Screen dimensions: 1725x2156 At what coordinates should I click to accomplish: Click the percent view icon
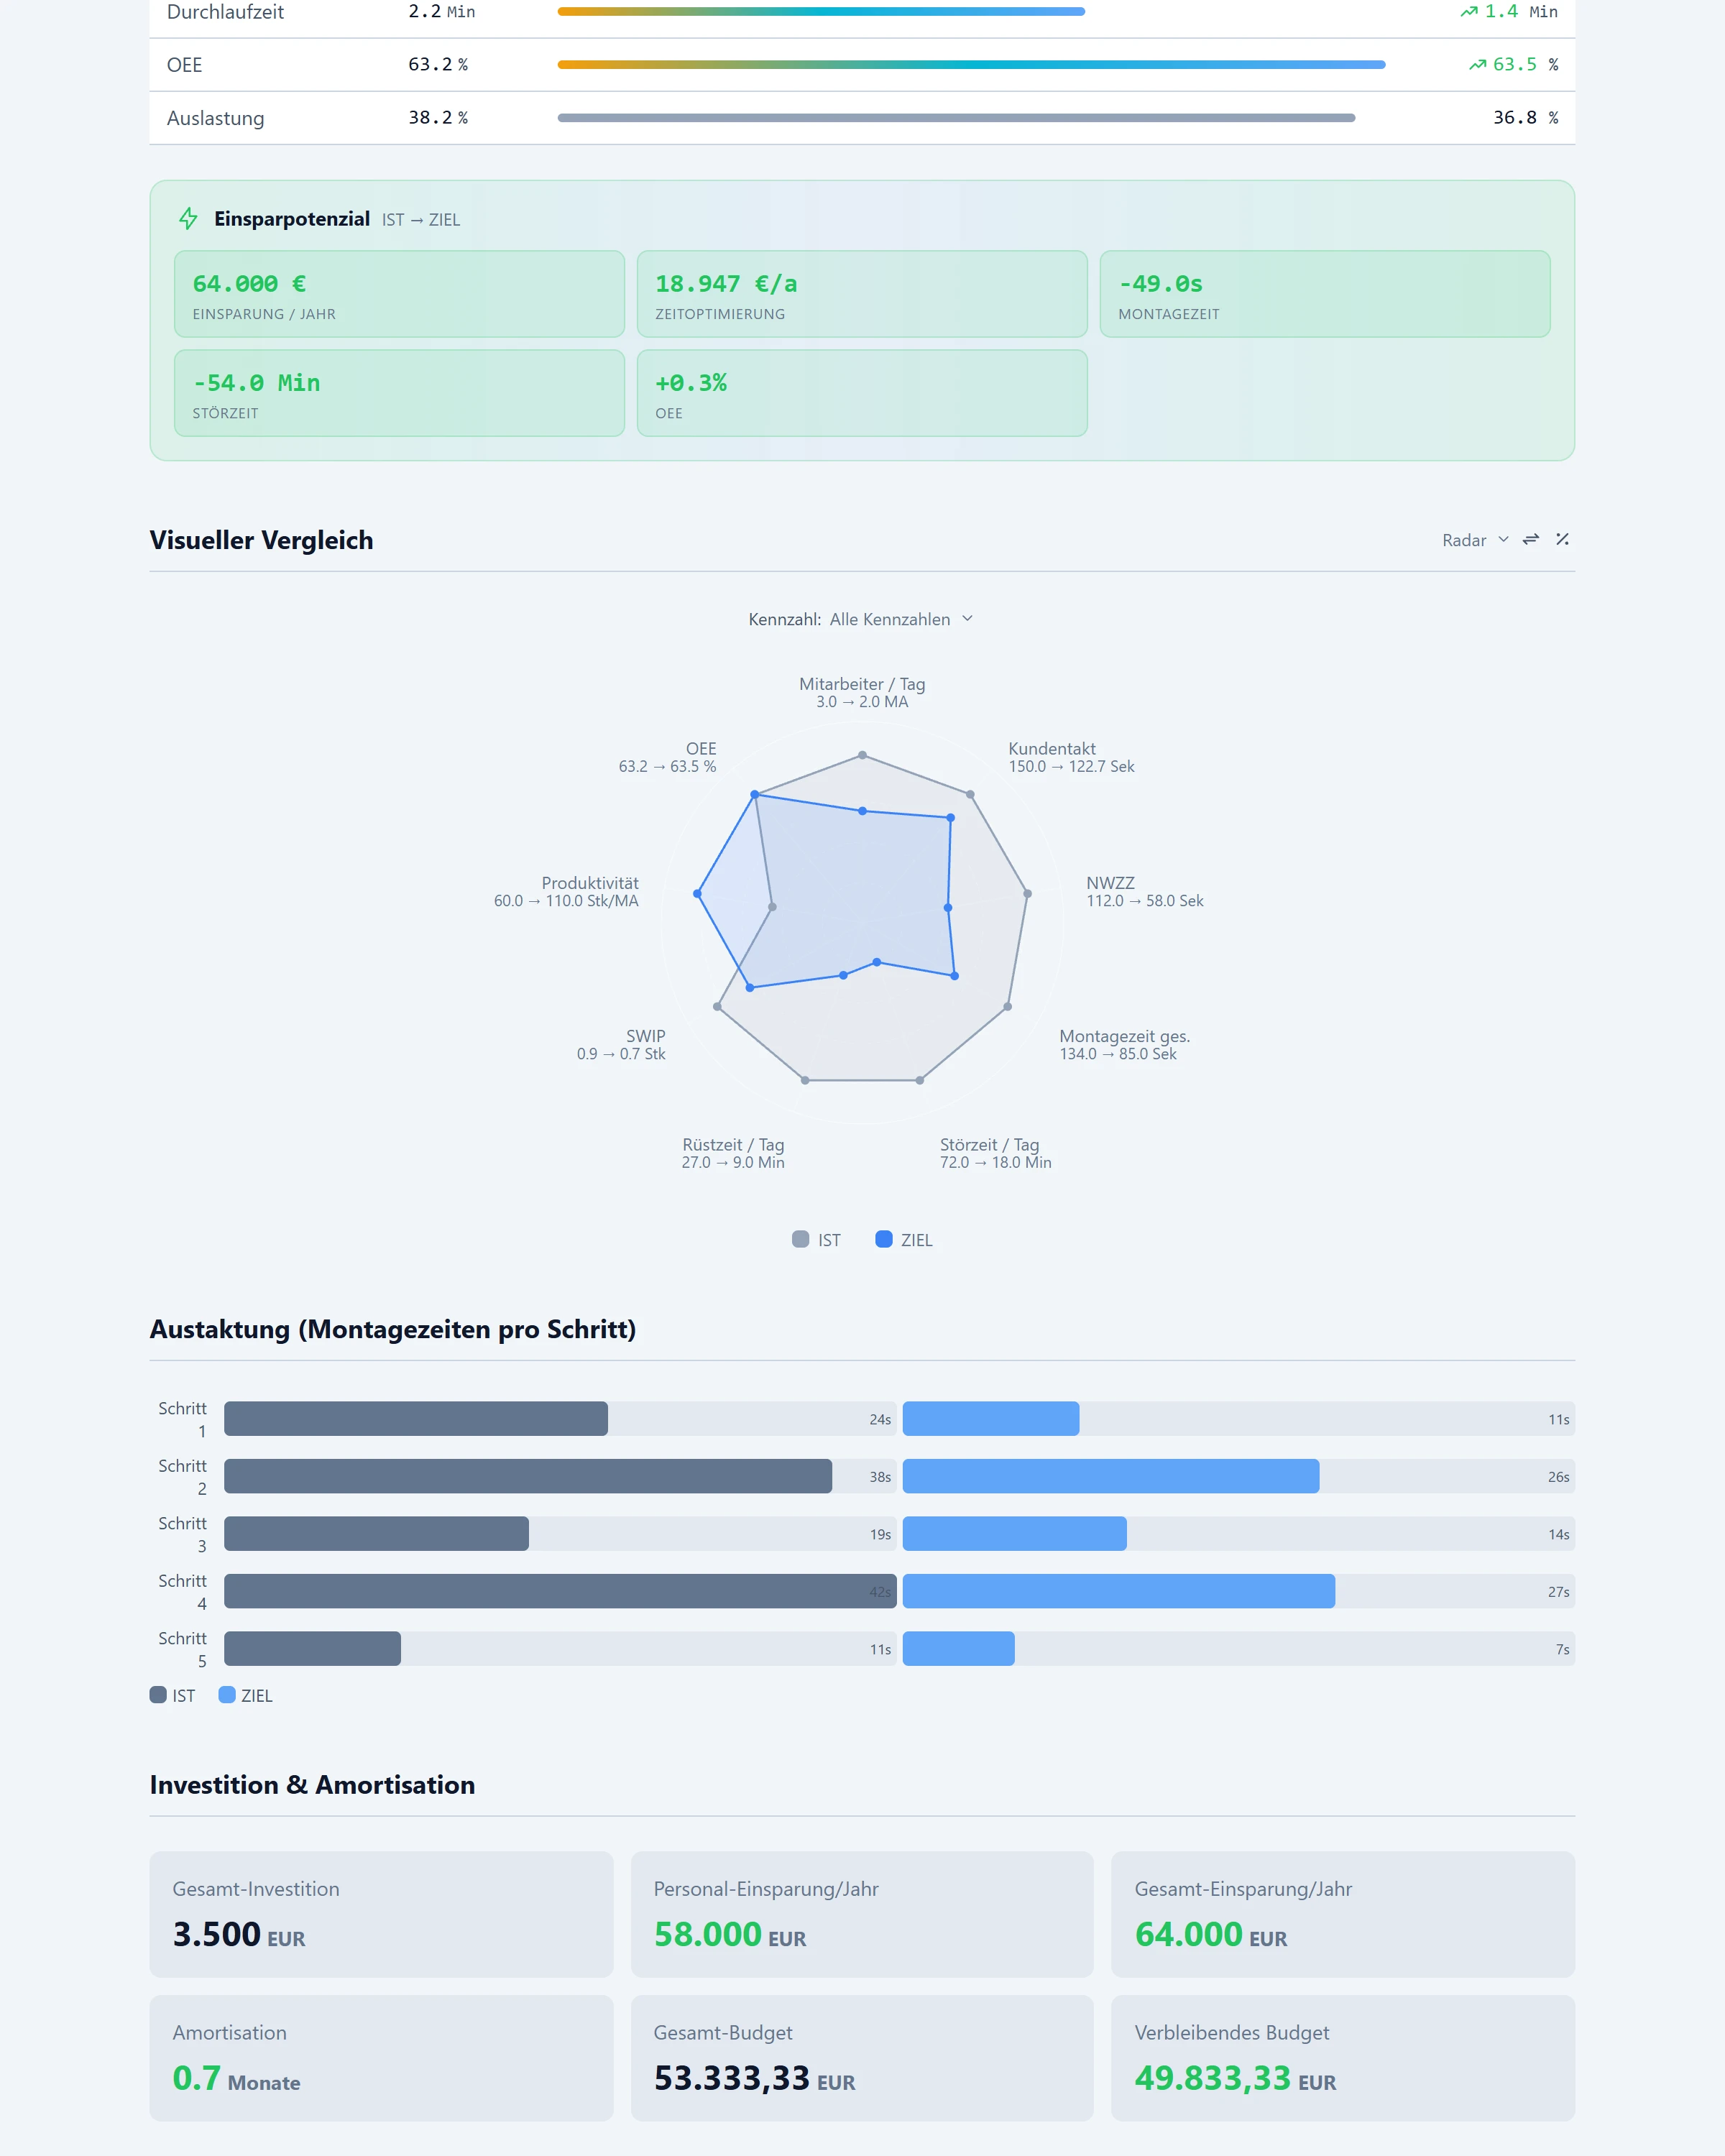1562,540
